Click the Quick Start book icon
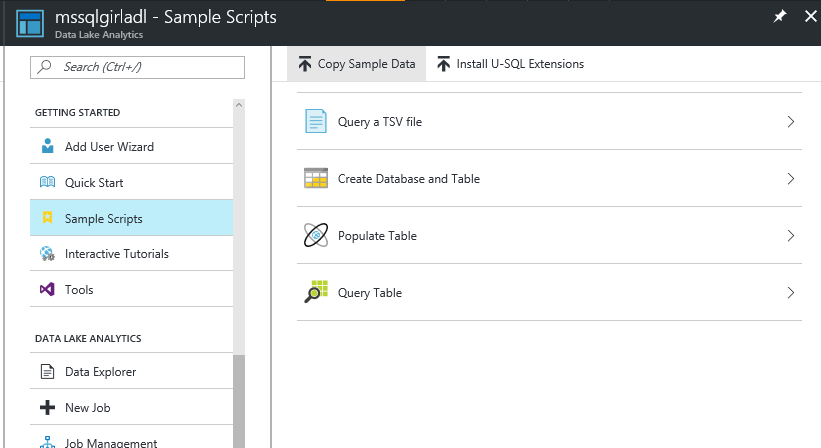Screen dimensions: 821x448 point(48,182)
